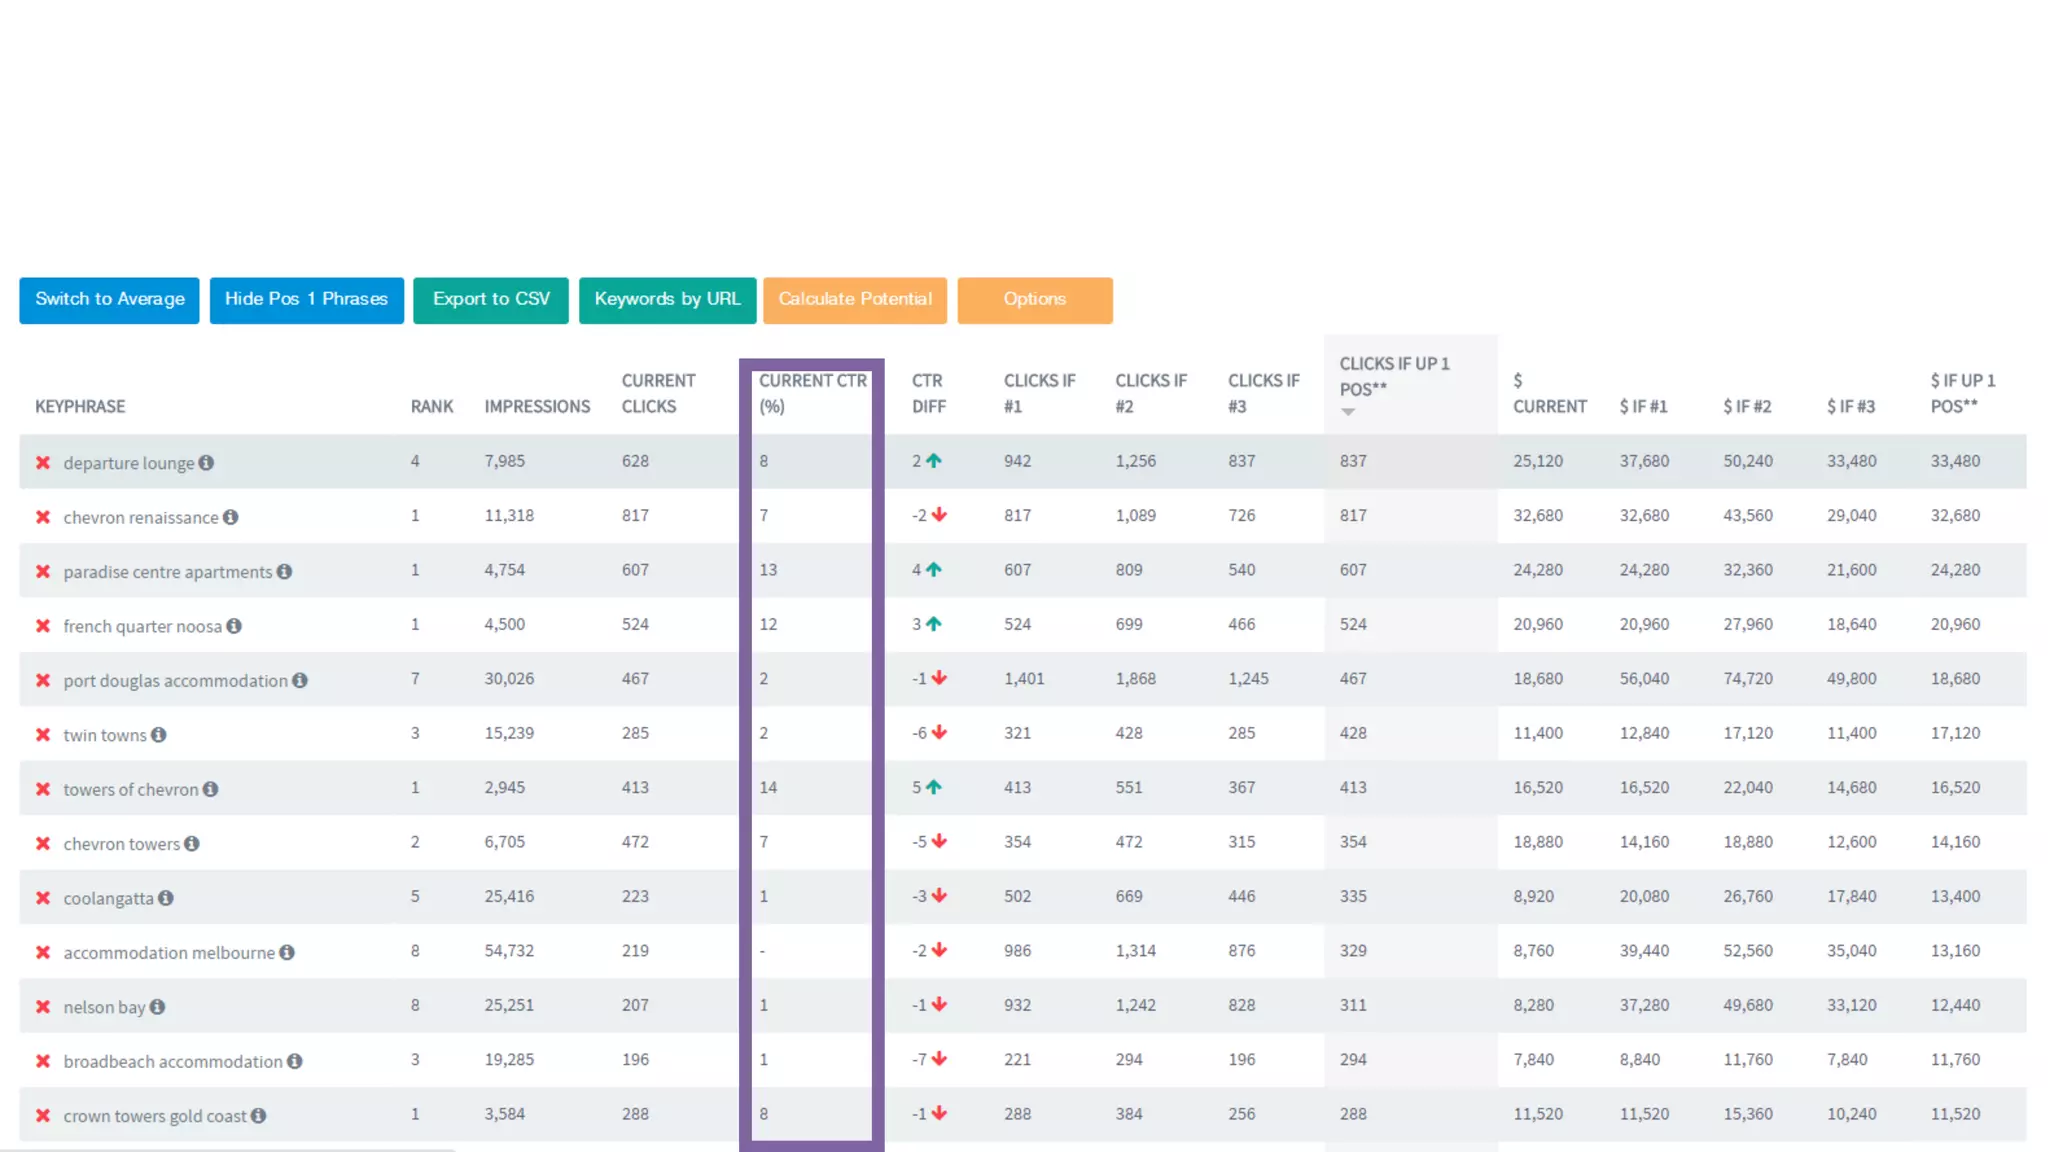This screenshot has width=2048, height=1152.
Task: Click info icon next to coolangatta
Action: tap(166, 898)
